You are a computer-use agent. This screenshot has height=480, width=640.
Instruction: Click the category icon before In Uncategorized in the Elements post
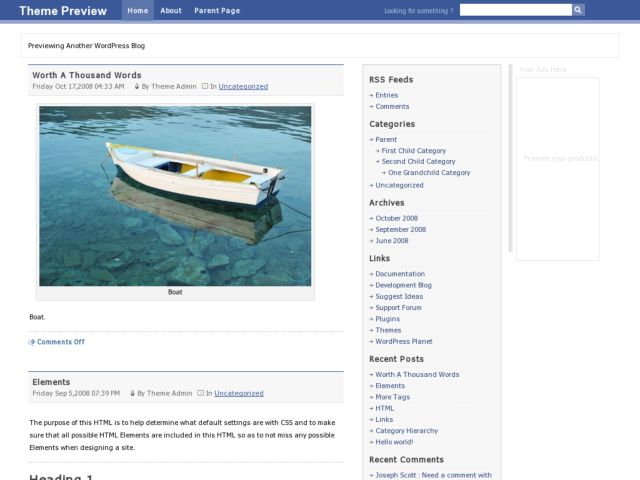click(200, 393)
